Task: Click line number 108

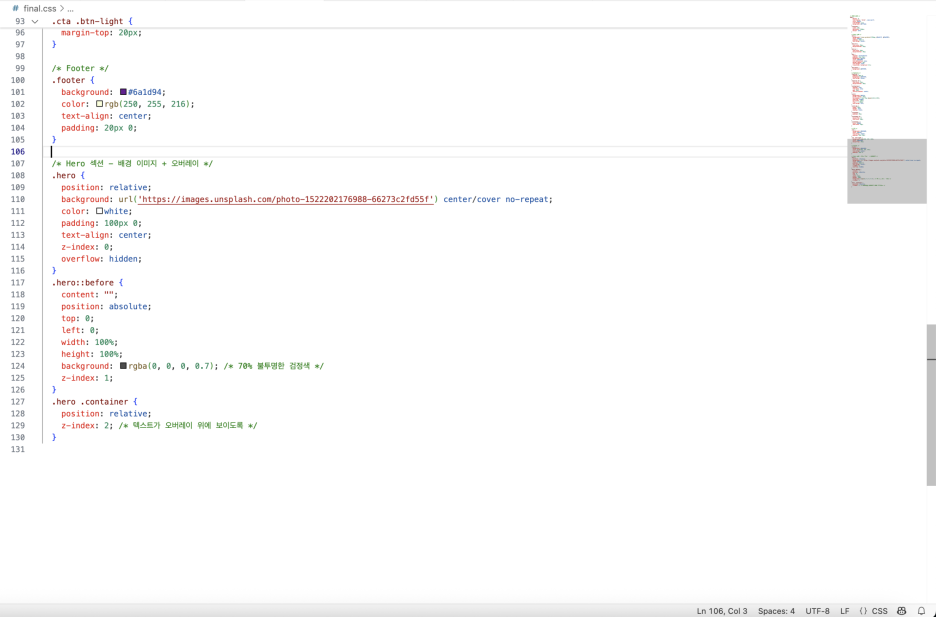Action: tap(18, 175)
